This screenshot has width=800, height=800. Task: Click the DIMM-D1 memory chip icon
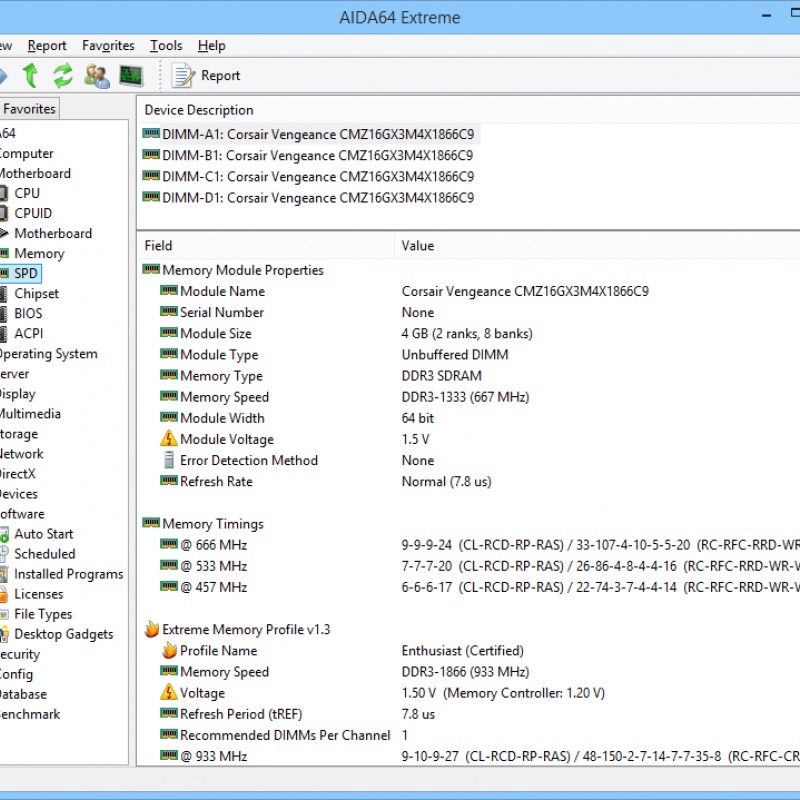click(151, 196)
